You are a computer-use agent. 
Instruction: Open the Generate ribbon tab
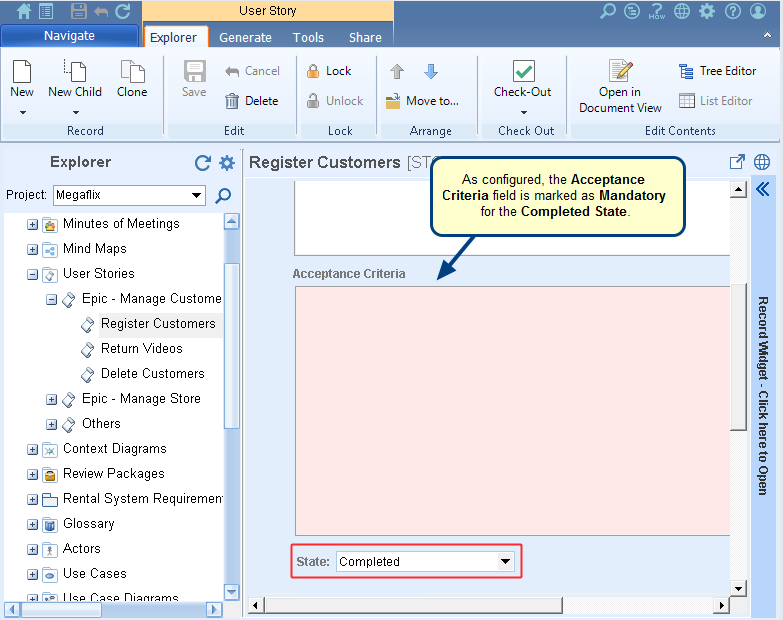click(245, 37)
